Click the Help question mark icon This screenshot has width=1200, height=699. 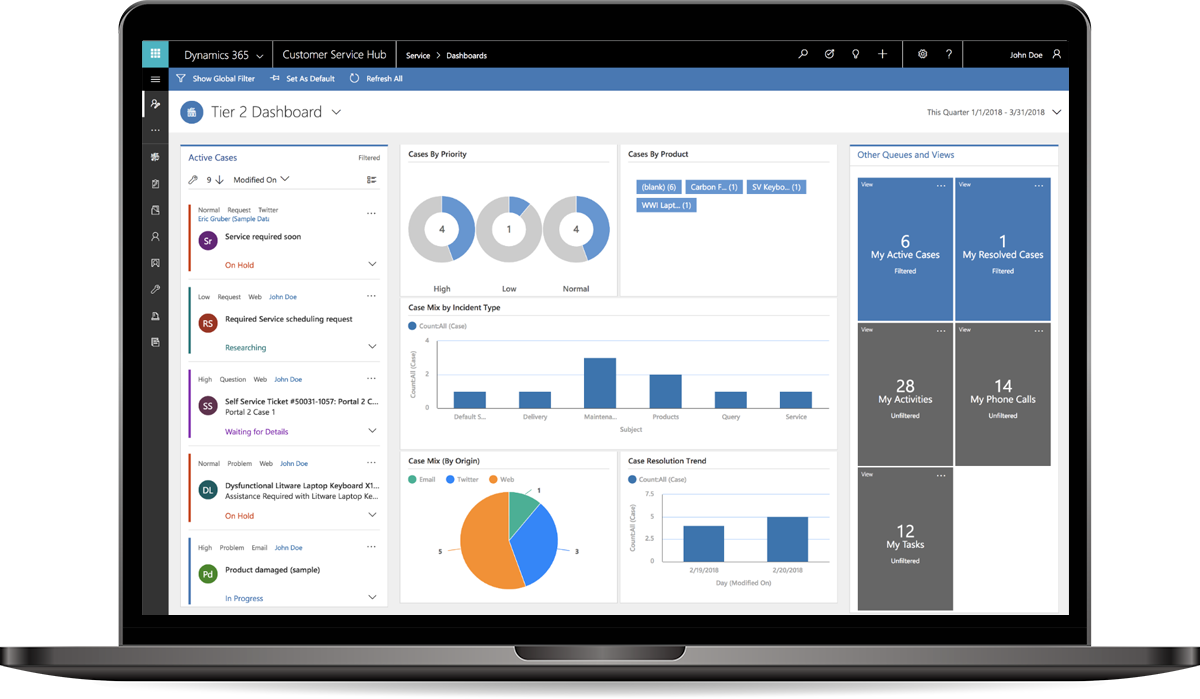click(947, 54)
